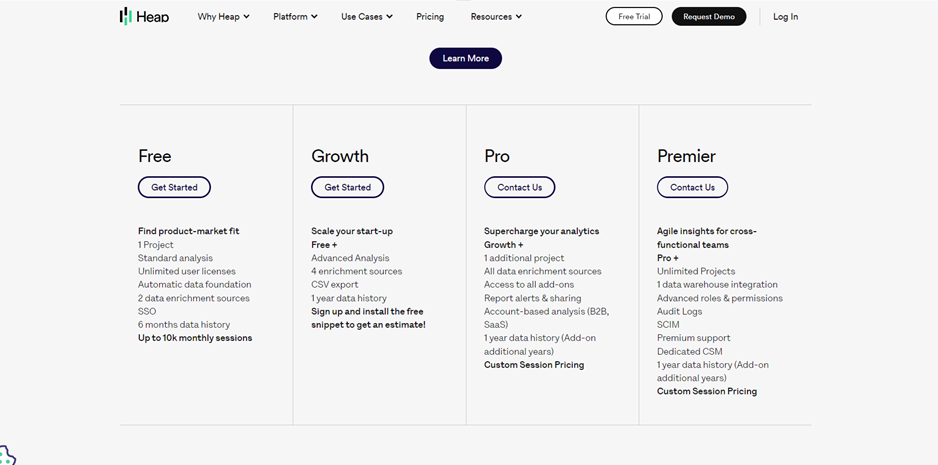938x465 pixels.
Task: Select the Platform menu label
Action: coord(290,17)
